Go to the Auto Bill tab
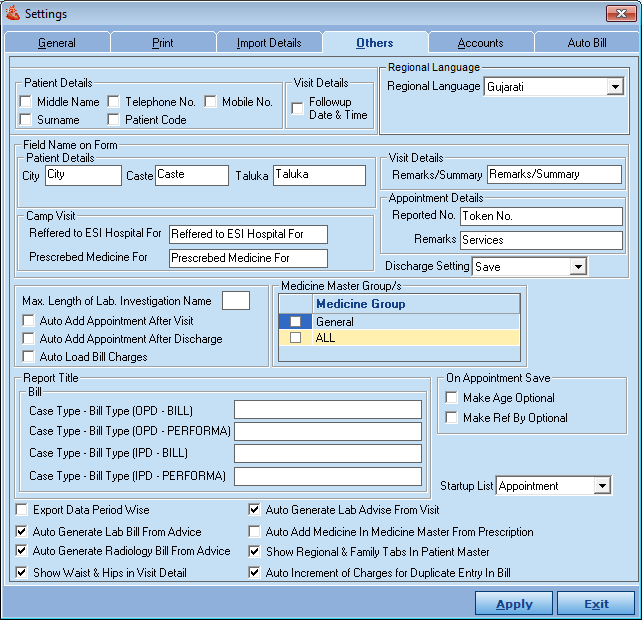The width and height of the screenshot is (642, 620). [x=587, y=43]
